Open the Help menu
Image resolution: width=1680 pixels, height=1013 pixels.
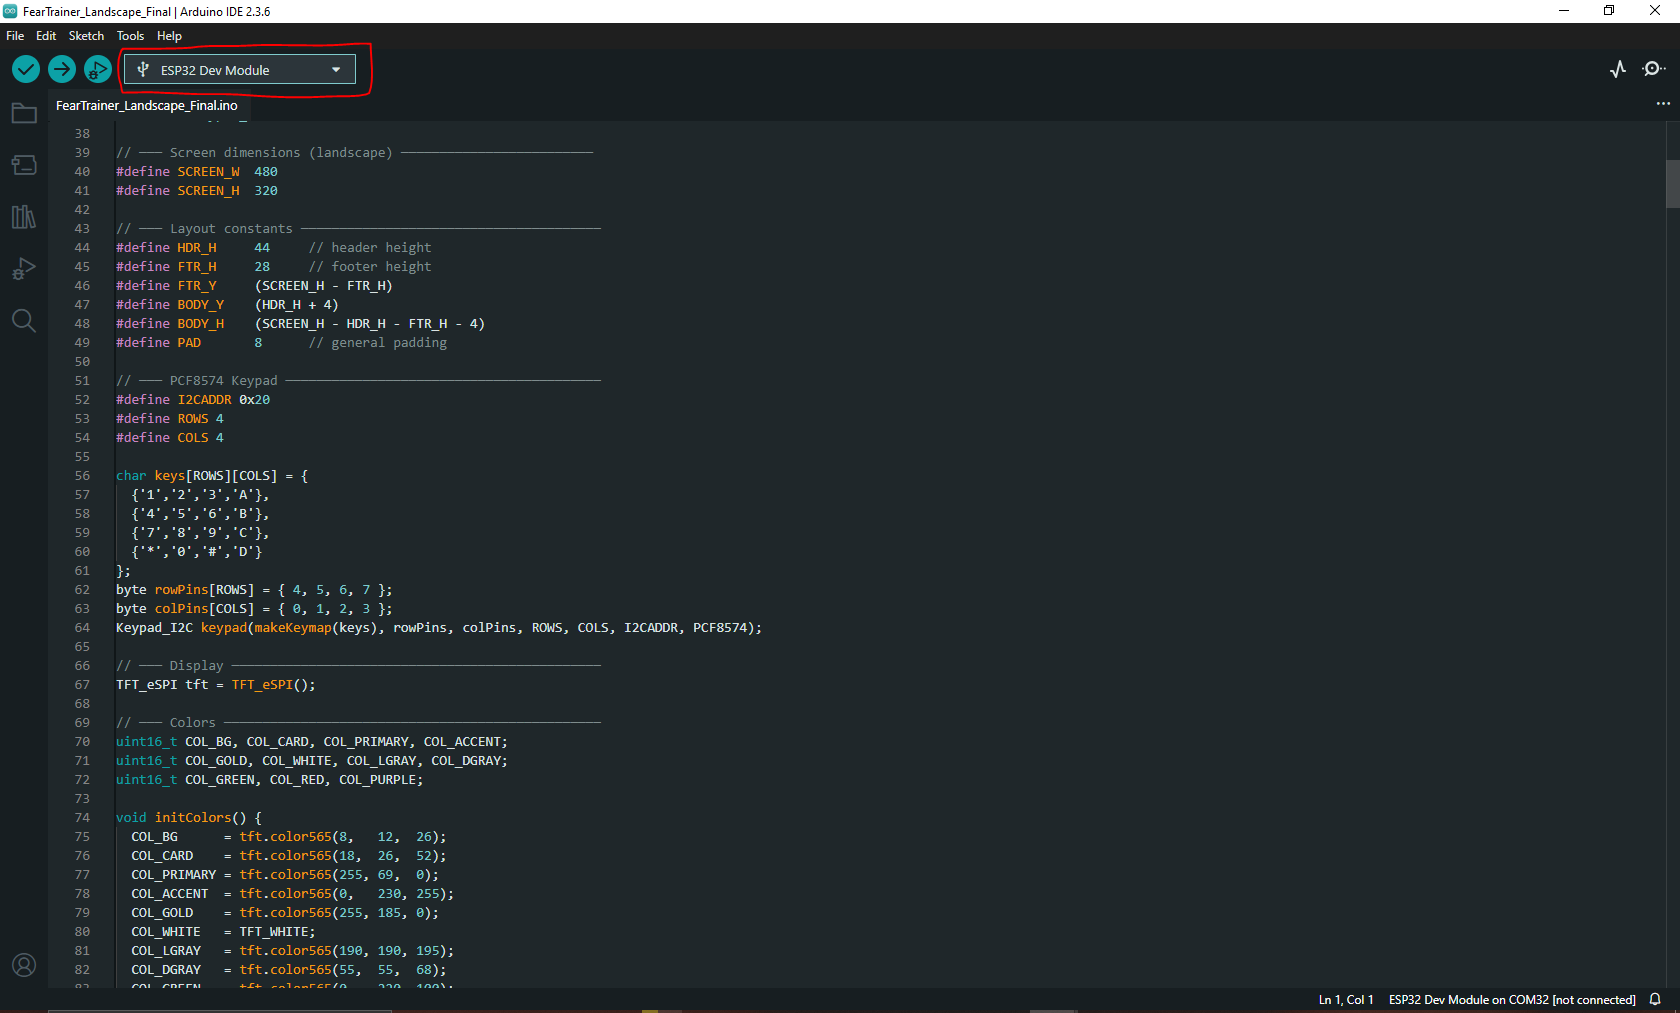(169, 36)
